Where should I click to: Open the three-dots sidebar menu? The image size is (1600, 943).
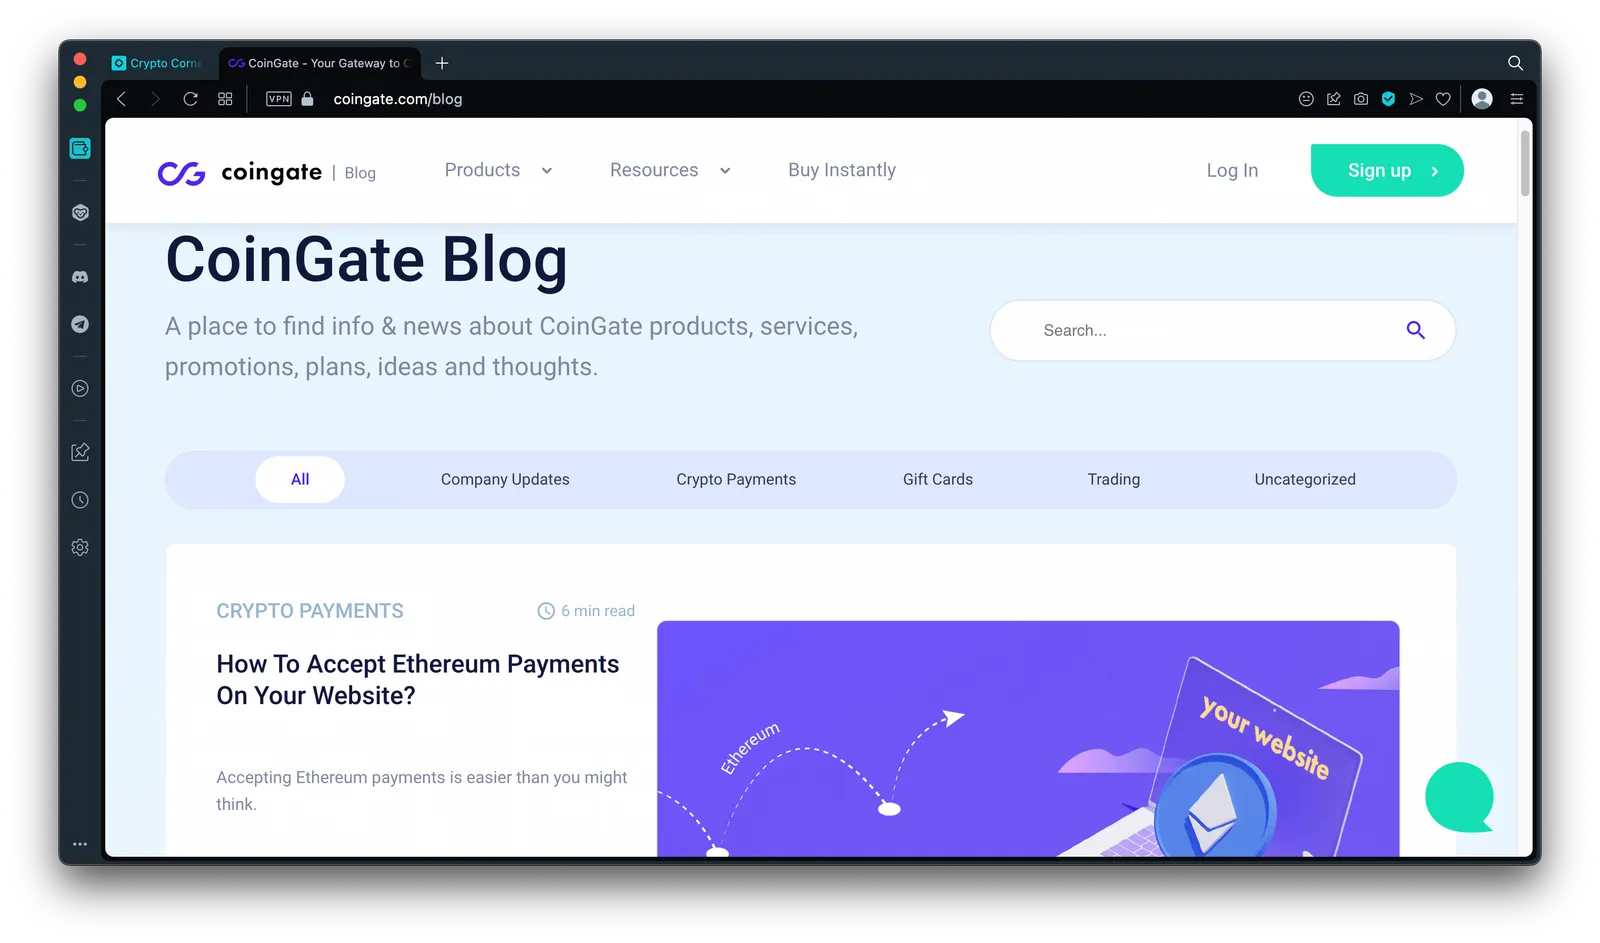[80, 844]
